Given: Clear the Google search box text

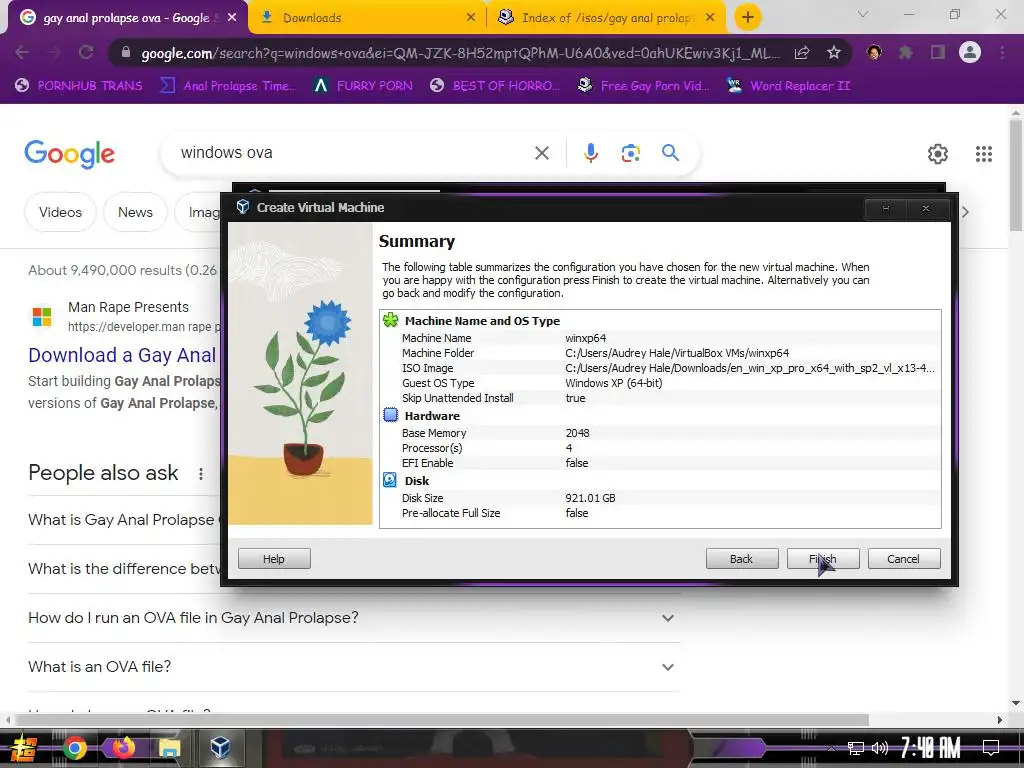Looking at the screenshot, I should [x=541, y=153].
